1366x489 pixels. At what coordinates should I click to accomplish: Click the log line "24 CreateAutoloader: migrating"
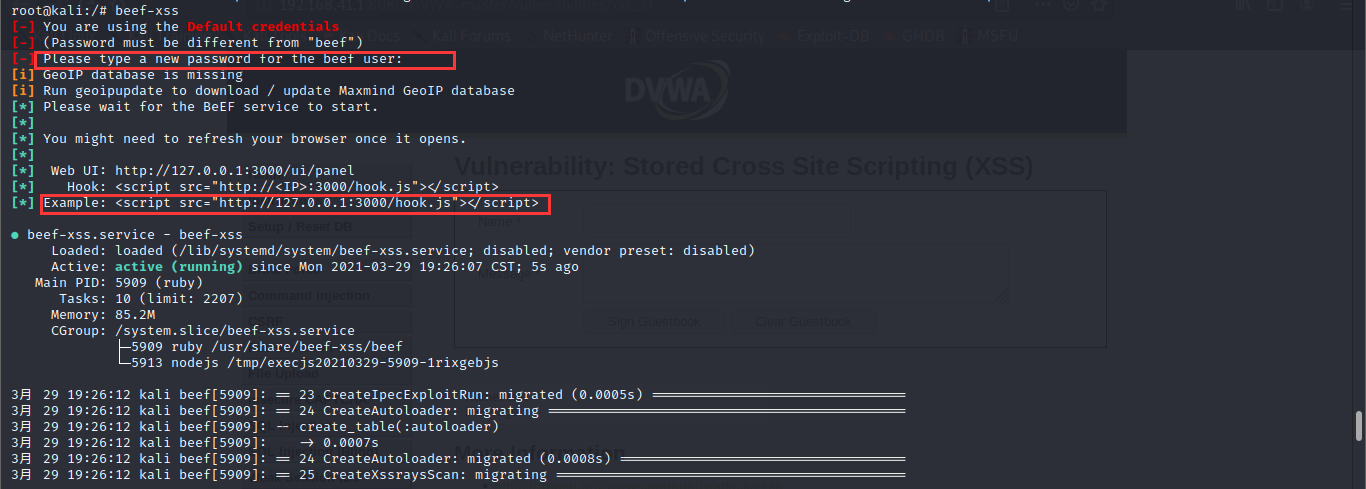pyautogui.click(x=458, y=411)
